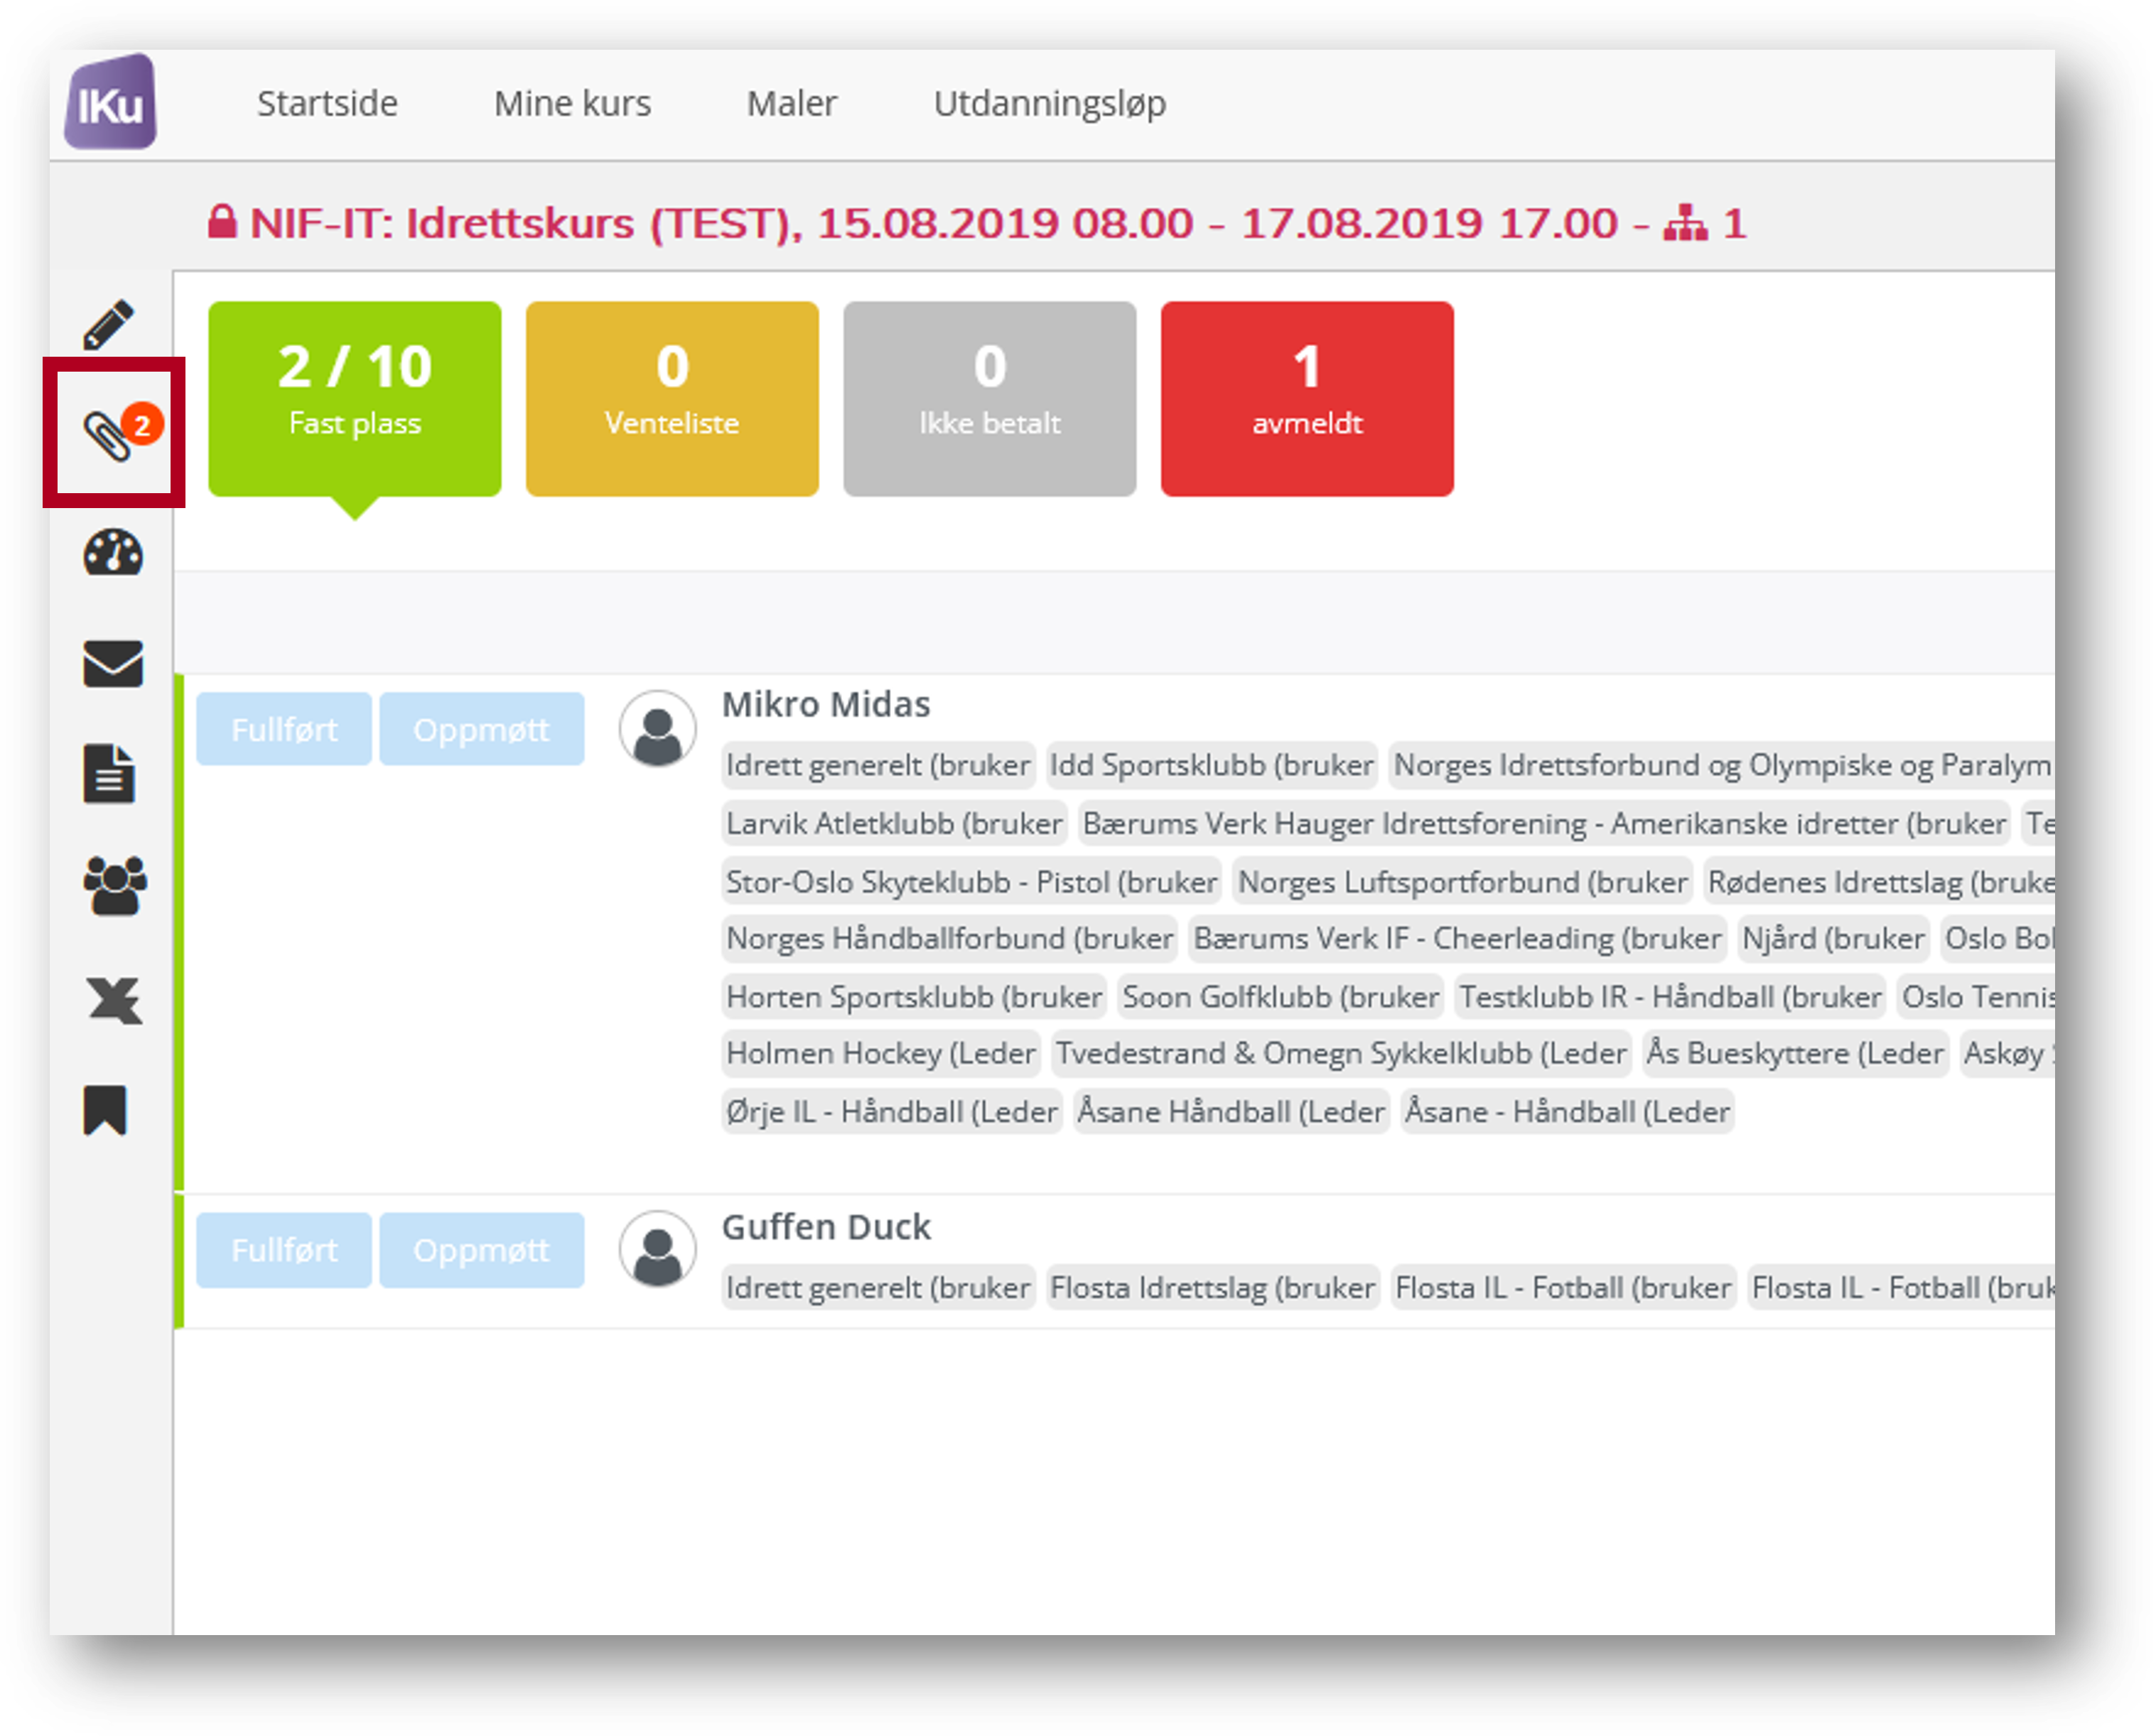Select the avmeldt tile
Screen dimensions: 2156x1736
1307,399
